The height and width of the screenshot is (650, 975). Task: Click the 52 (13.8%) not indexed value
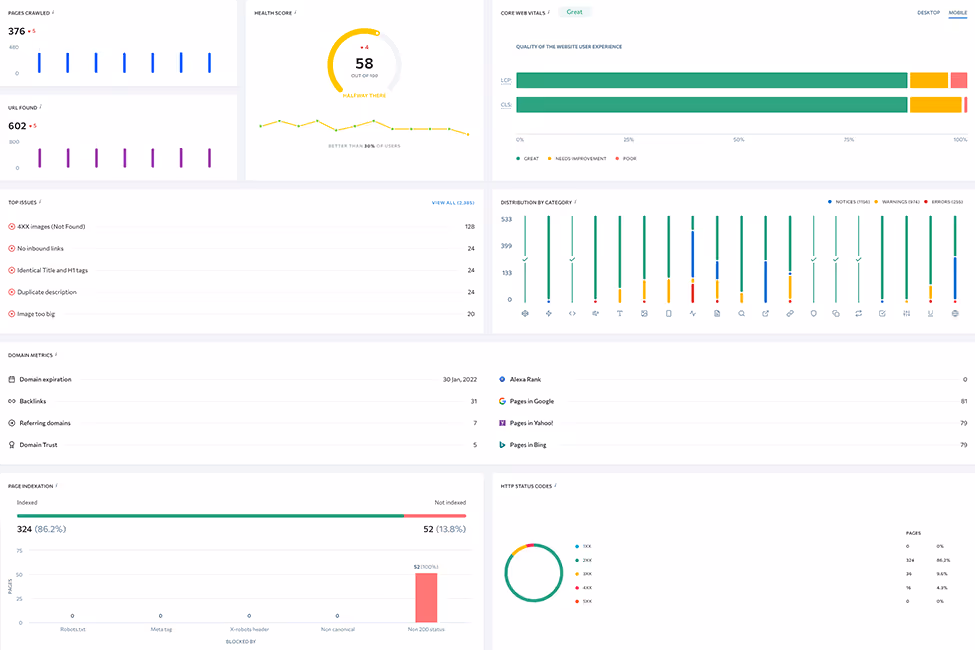[445, 529]
